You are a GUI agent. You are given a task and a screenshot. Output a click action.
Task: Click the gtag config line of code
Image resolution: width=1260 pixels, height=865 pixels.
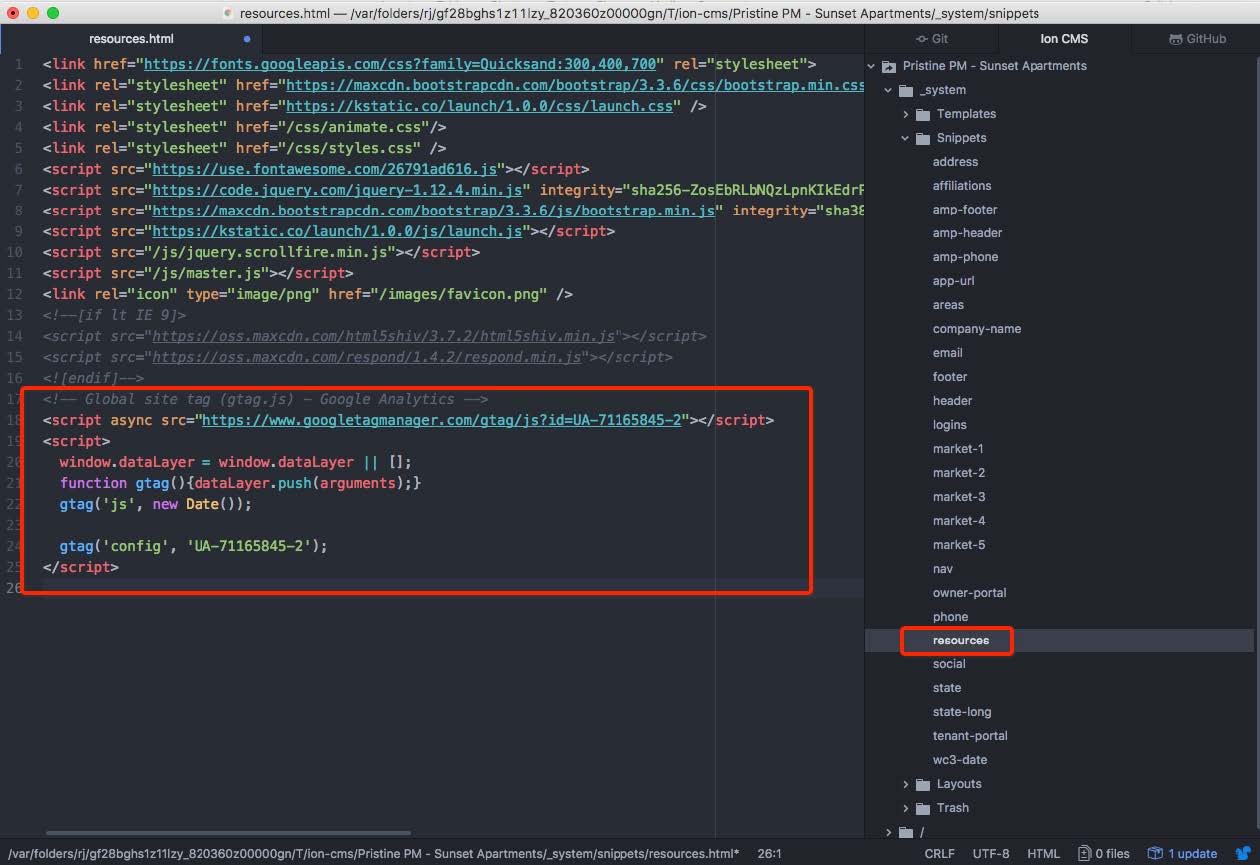193,546
